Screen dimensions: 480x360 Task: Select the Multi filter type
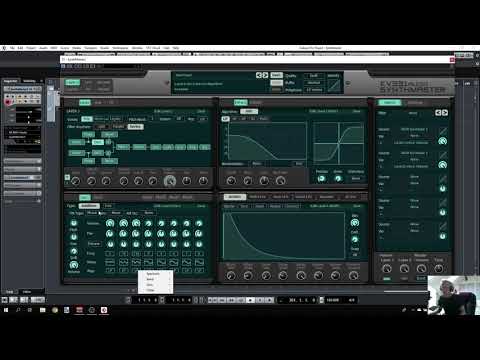coord(263,119)
